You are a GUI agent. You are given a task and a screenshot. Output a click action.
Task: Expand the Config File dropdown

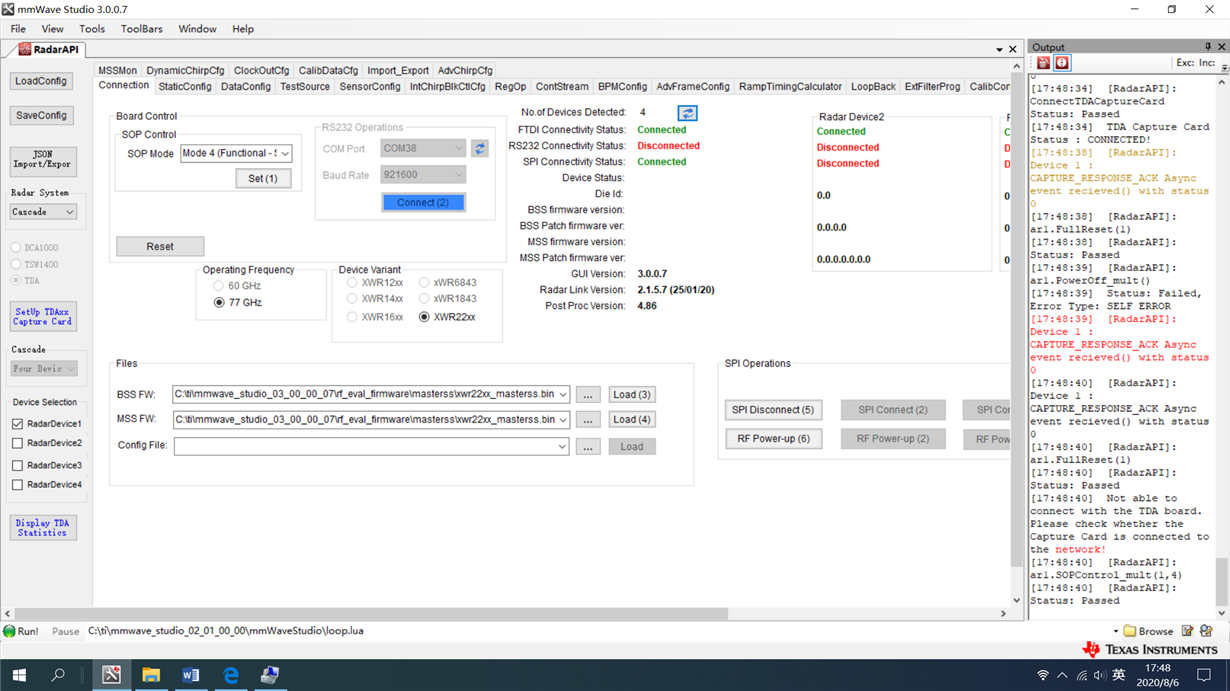pos(563,446)
